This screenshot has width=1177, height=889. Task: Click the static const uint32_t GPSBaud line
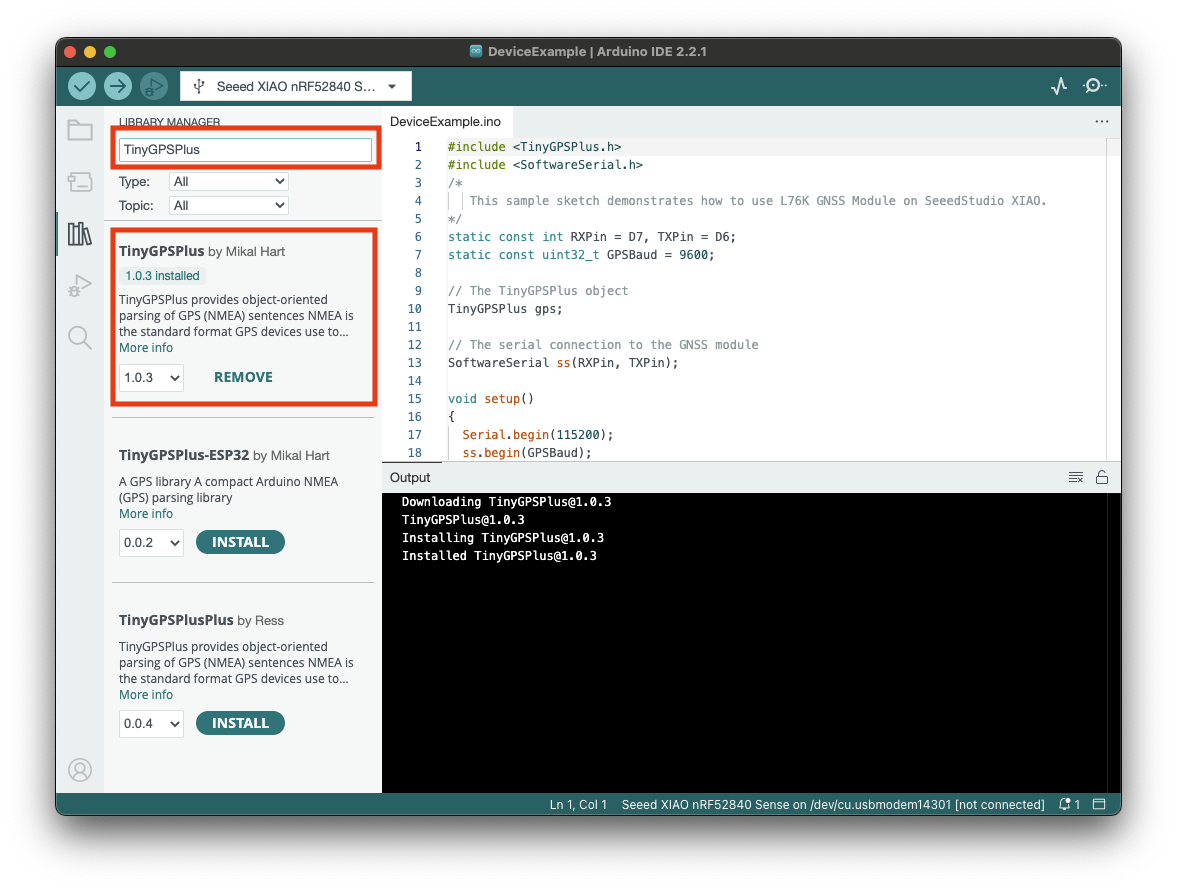click(581, 255)
